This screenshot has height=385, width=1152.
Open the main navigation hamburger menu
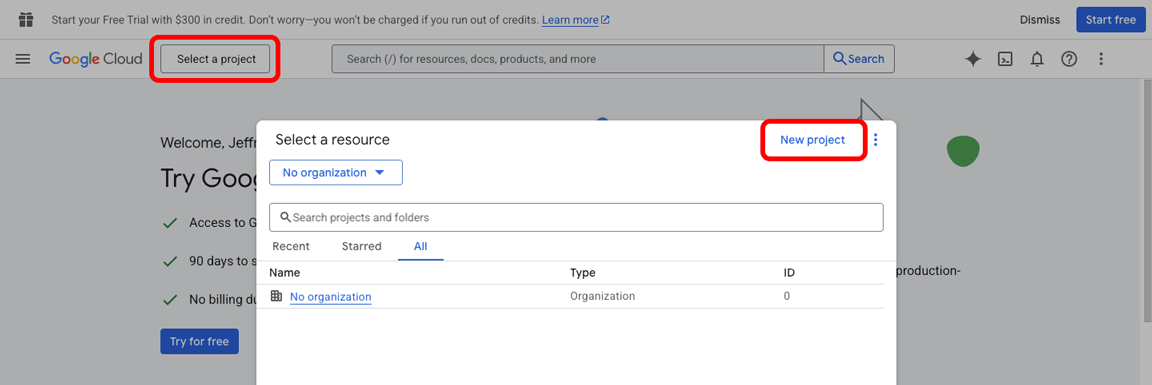[23, 59]
